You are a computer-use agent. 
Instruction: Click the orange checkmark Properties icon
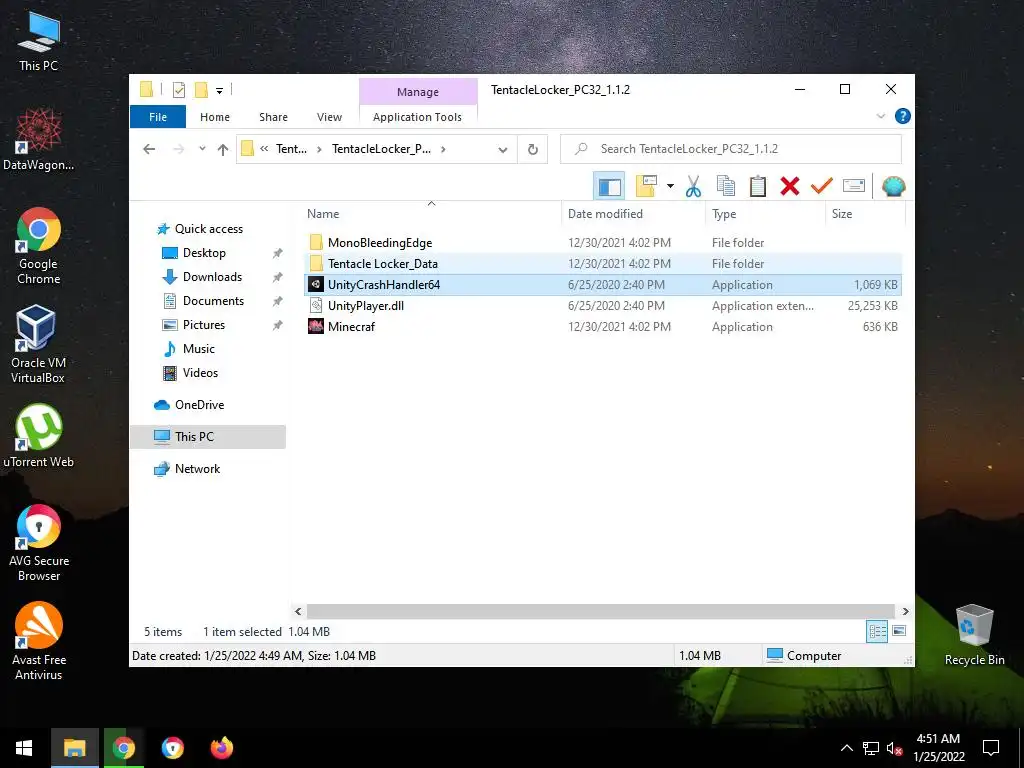point(822,187)
